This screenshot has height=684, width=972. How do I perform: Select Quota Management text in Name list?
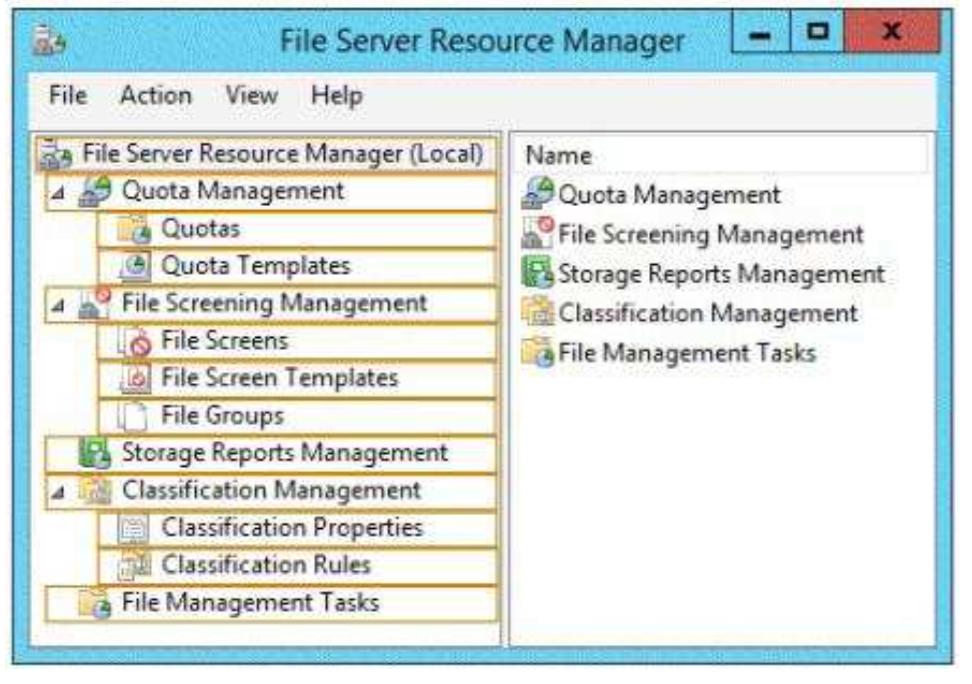point(669,195)
